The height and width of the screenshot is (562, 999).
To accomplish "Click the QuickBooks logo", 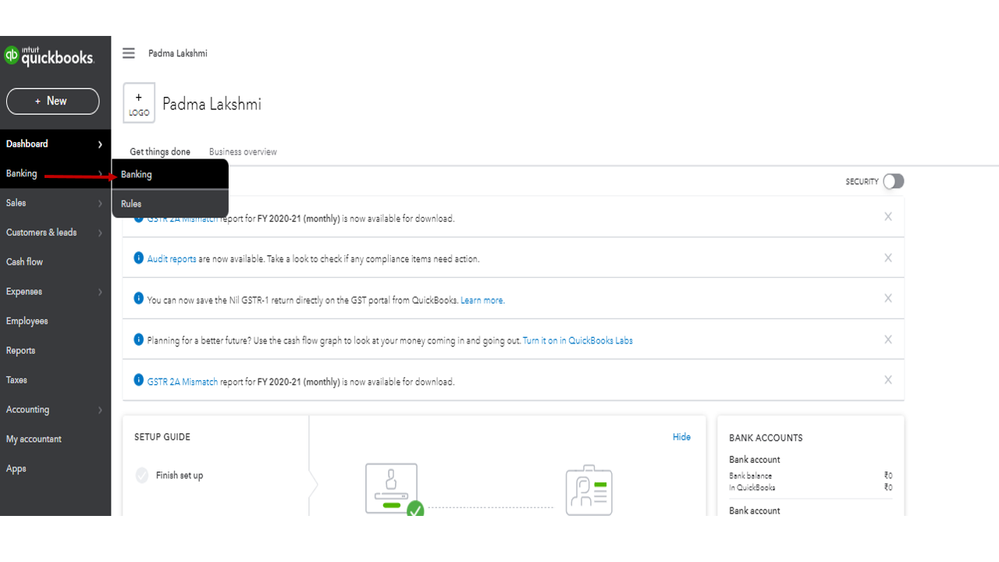I will 49,56.
